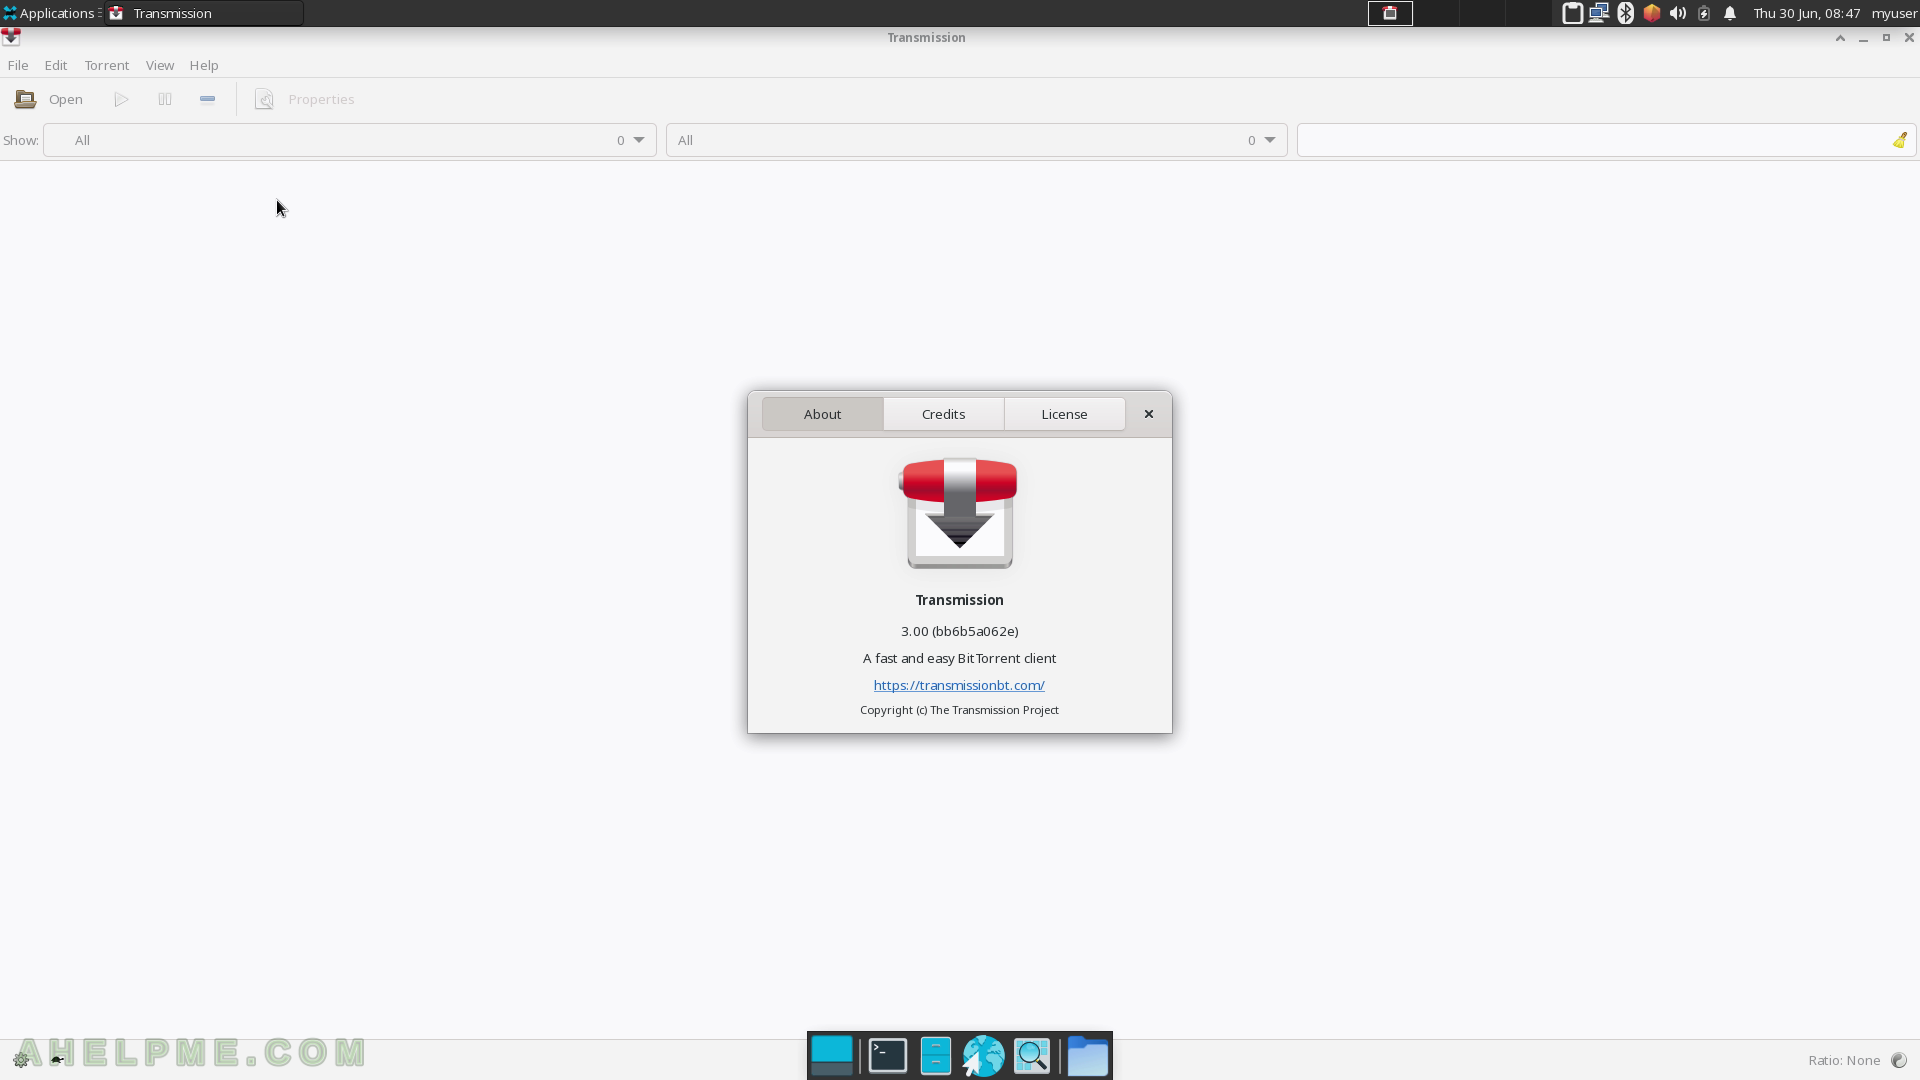Open the View menu
This screenshot has width=1920, height=1080.
click(160, 65)
